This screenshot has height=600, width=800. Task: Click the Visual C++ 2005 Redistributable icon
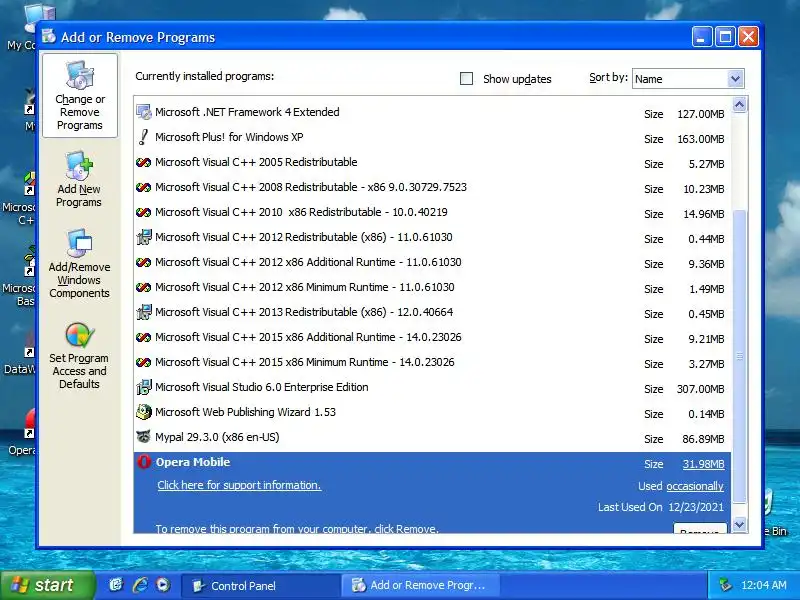pyautogui.click(x=144, y=162)
